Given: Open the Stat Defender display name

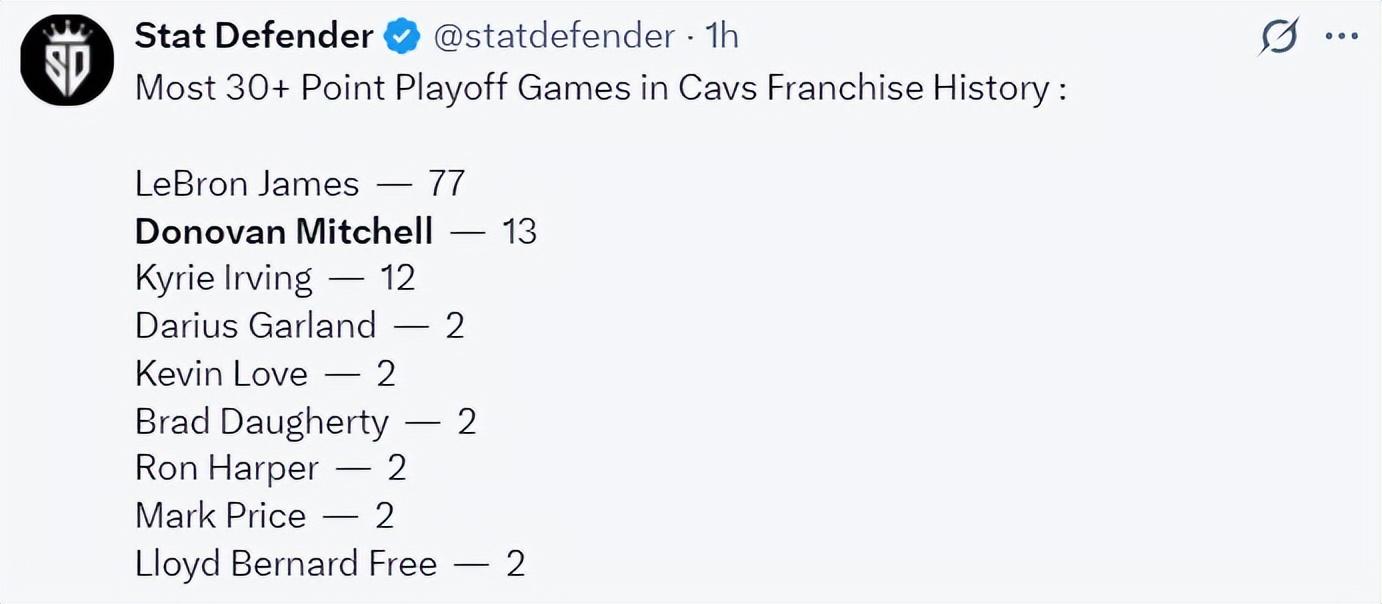Looking at the screenshot, I should click(x=254, y=37).
